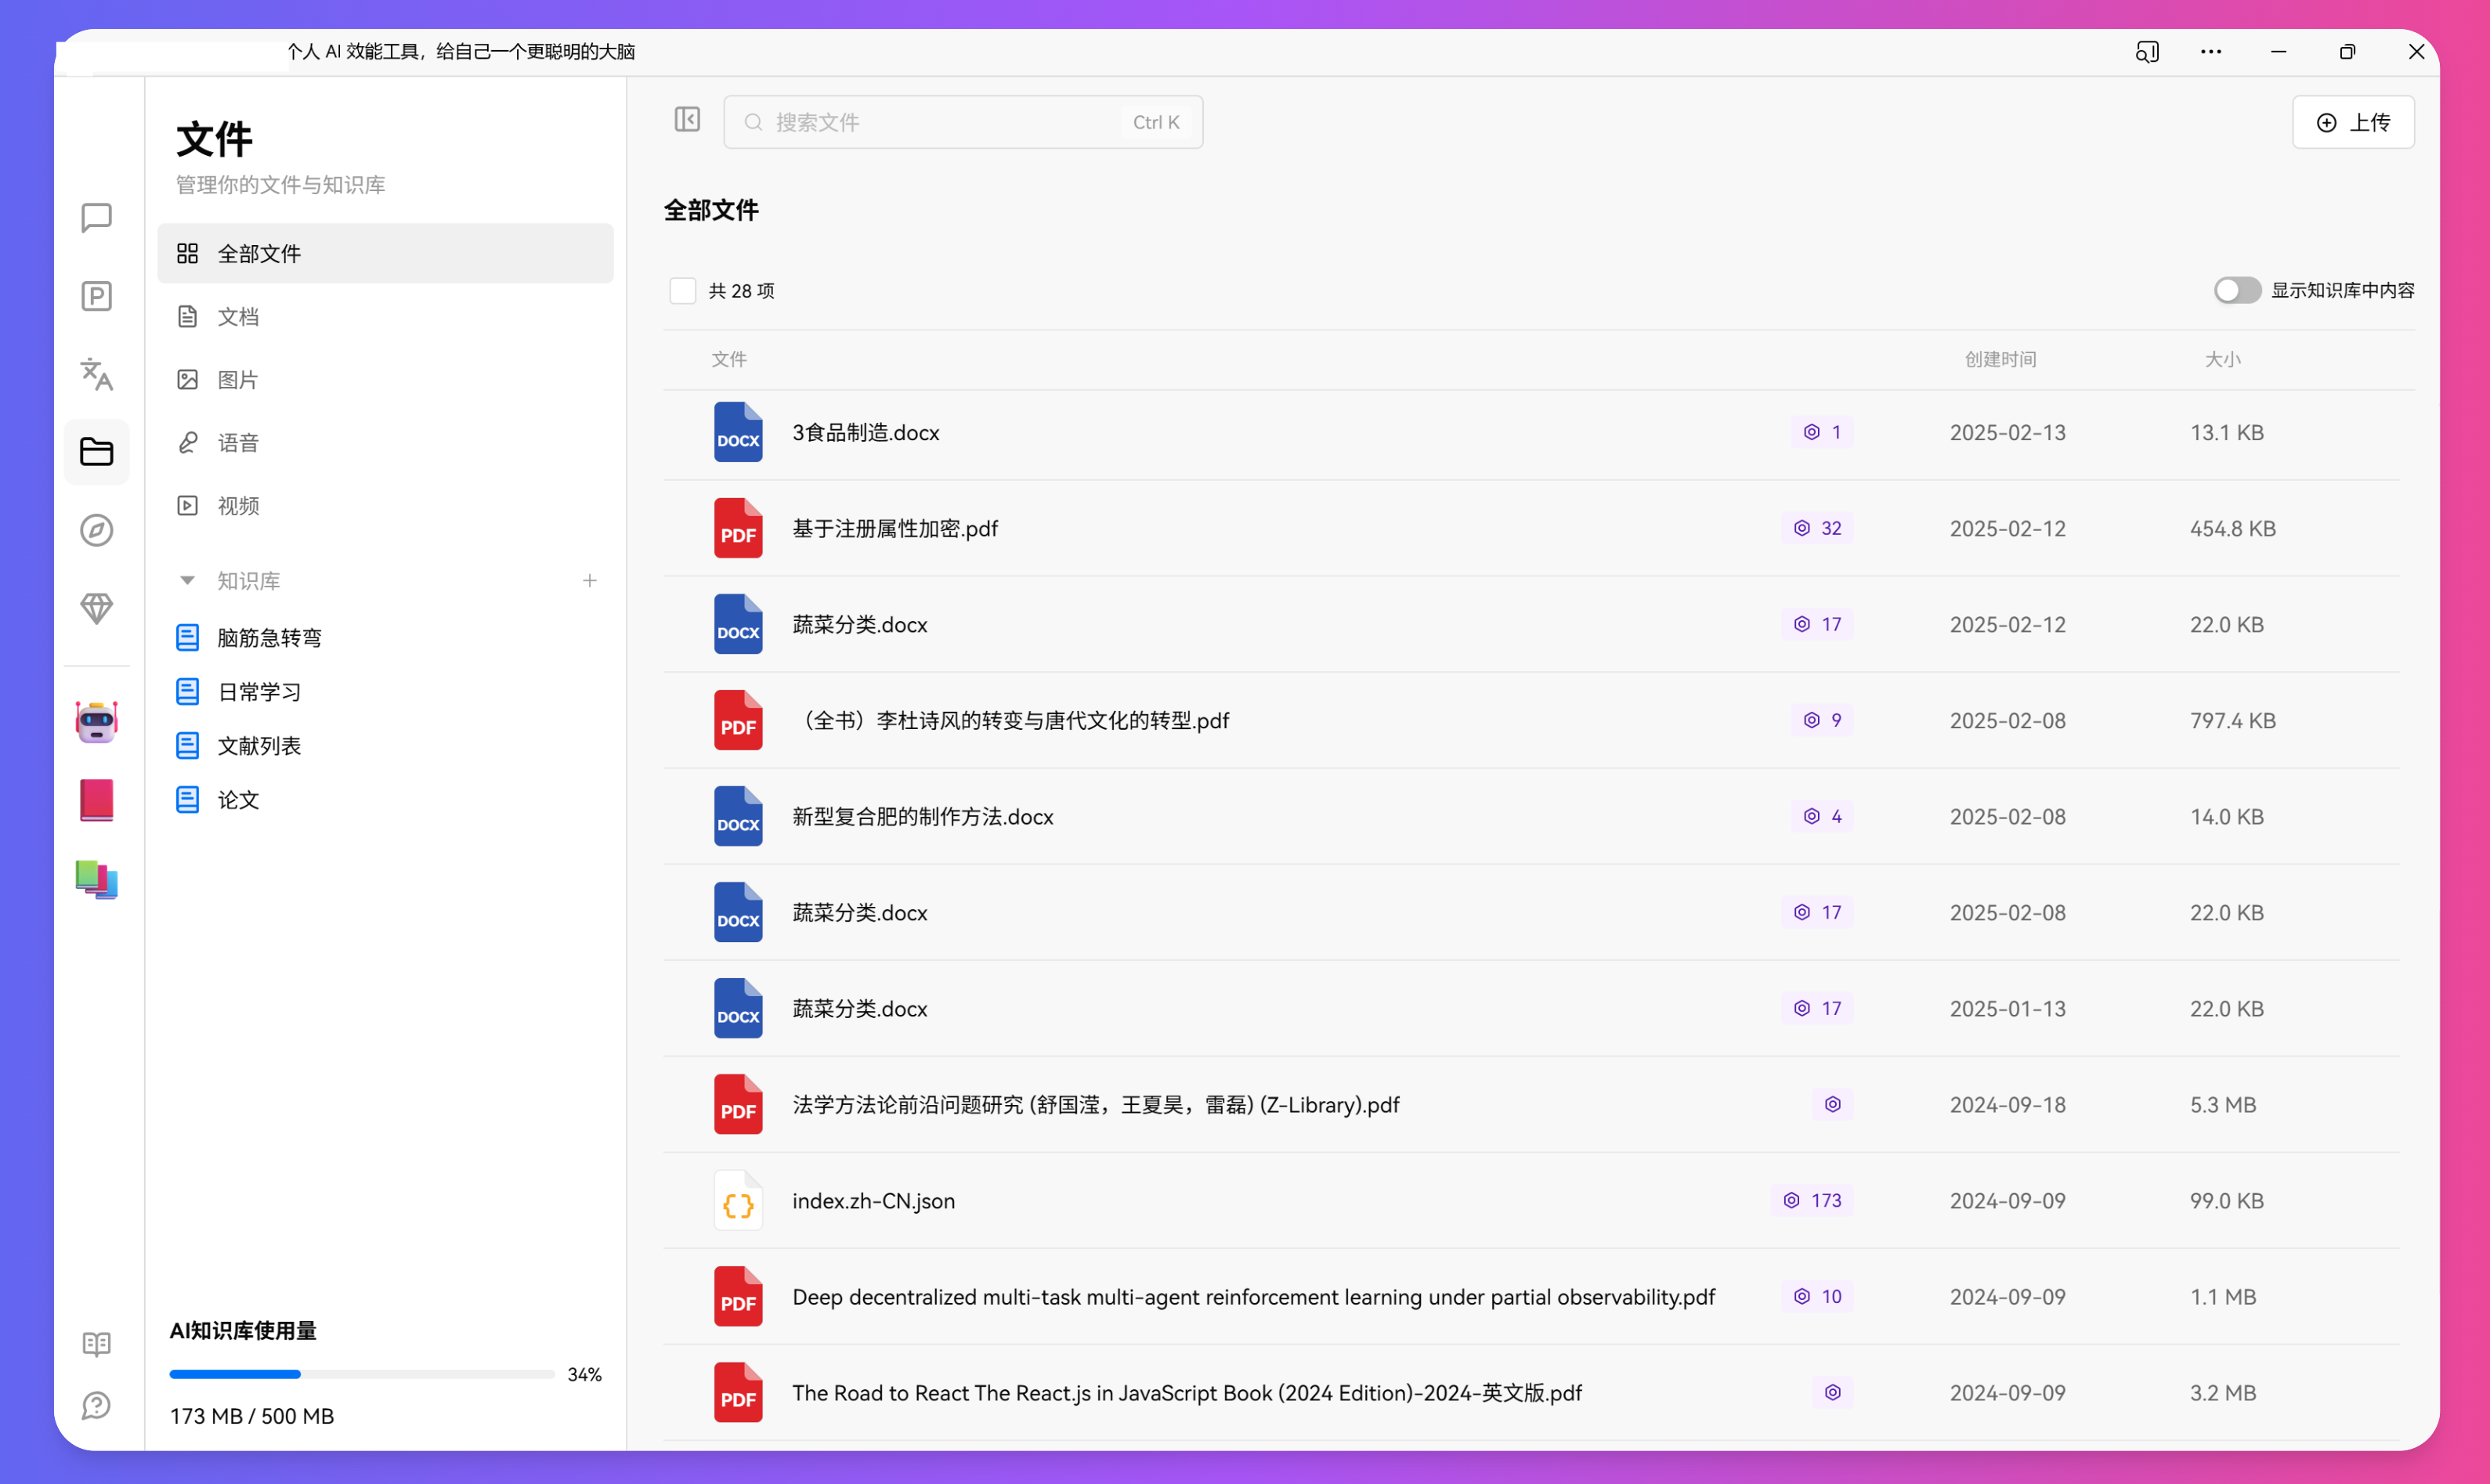Click the translate icon in sidebar
2490x1484 pixels.
pyautogui.click(x=96, y=374)
